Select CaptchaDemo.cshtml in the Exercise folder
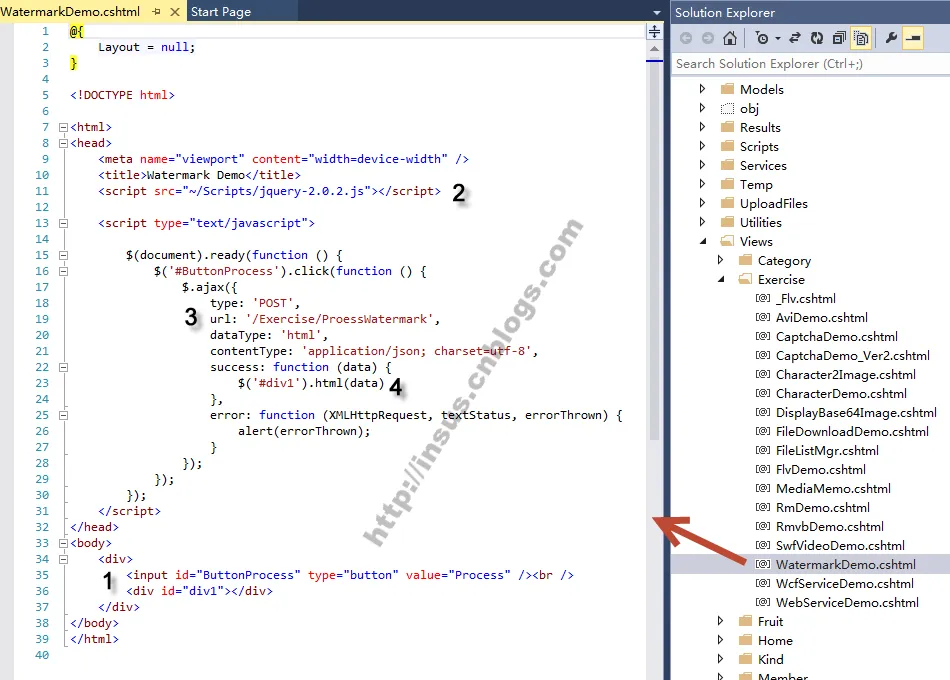The width and height of the screenshot is (950, 680). (x=836, y=337)
